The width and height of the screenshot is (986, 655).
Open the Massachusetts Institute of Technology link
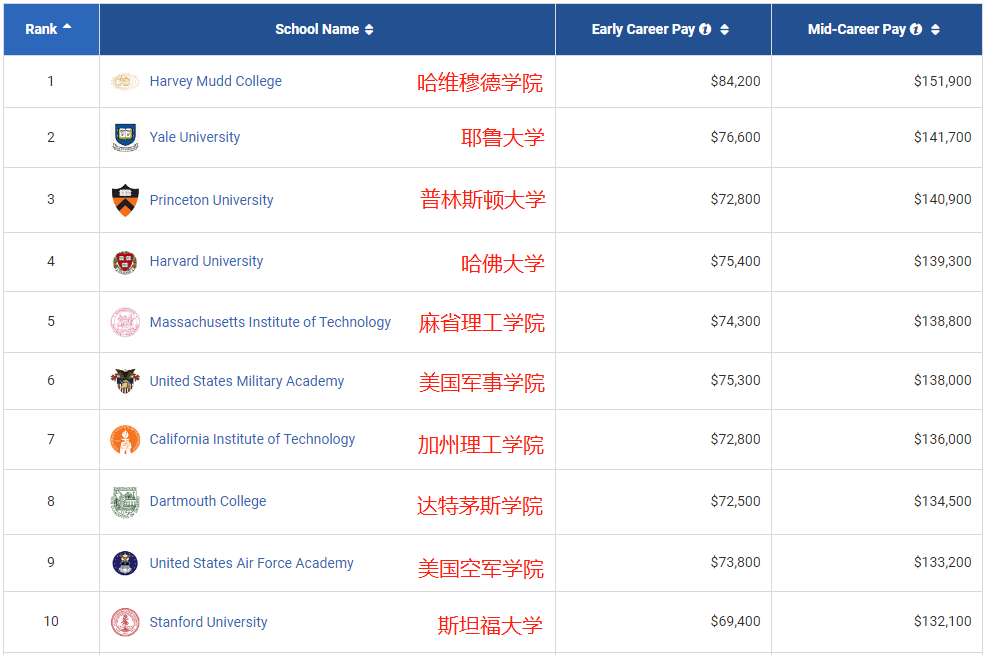[x=270, y=322]
